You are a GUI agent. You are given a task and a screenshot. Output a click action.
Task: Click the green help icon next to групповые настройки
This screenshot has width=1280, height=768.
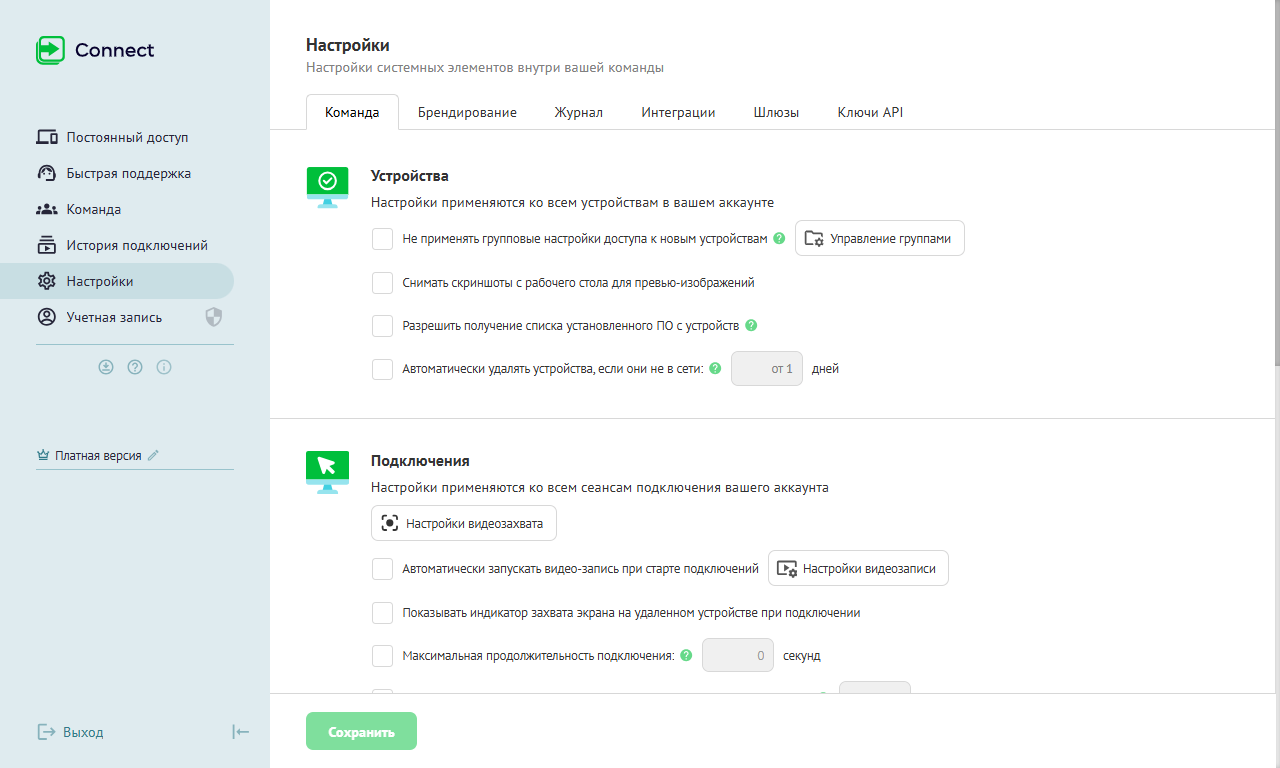(779, 239)
